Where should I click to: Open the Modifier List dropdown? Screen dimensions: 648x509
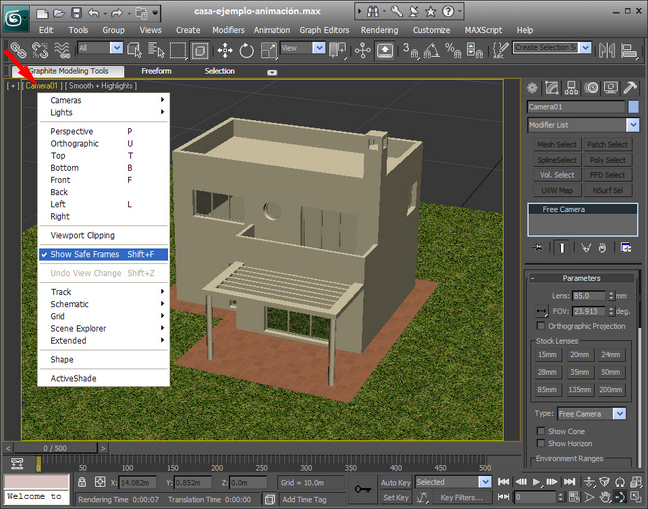[633, 125]
